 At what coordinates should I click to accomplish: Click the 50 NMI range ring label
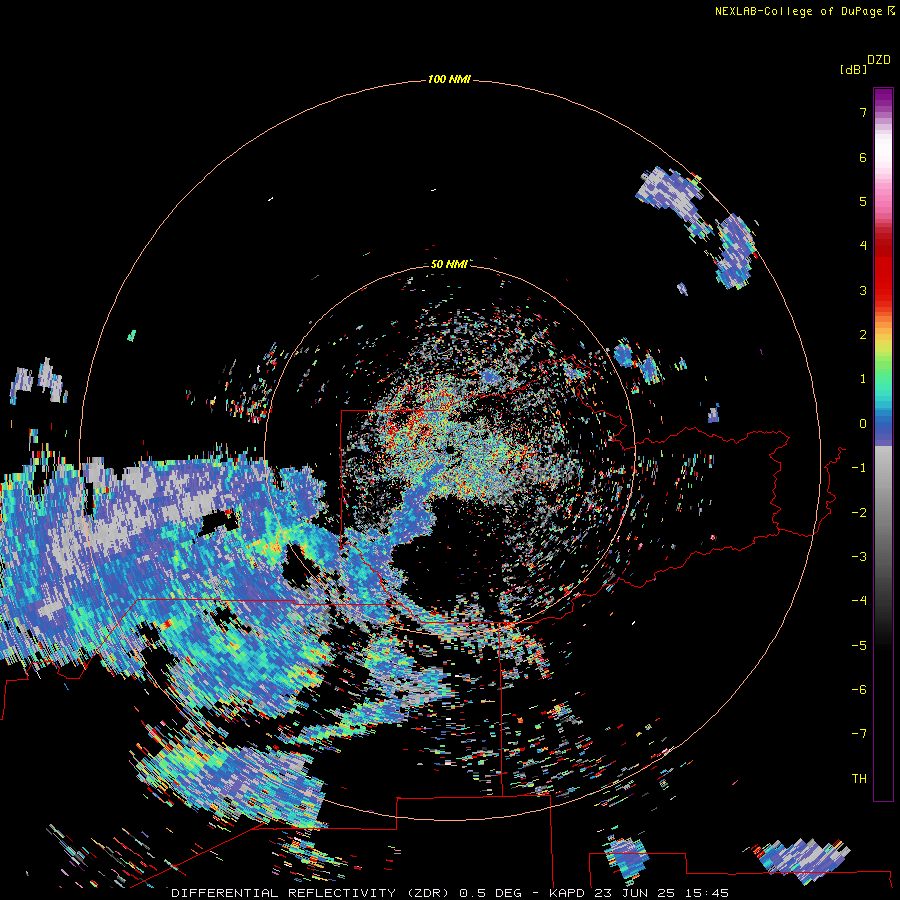(x=449, y=264)
